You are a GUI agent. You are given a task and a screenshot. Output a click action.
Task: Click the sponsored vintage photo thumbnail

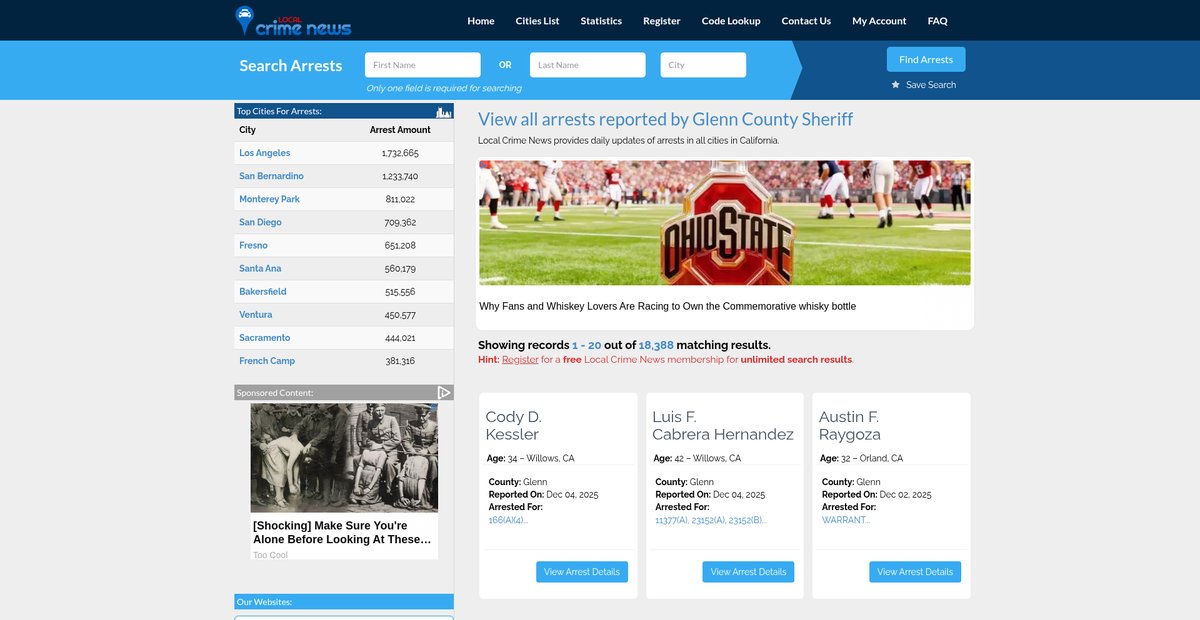click(x=344, y=458)
